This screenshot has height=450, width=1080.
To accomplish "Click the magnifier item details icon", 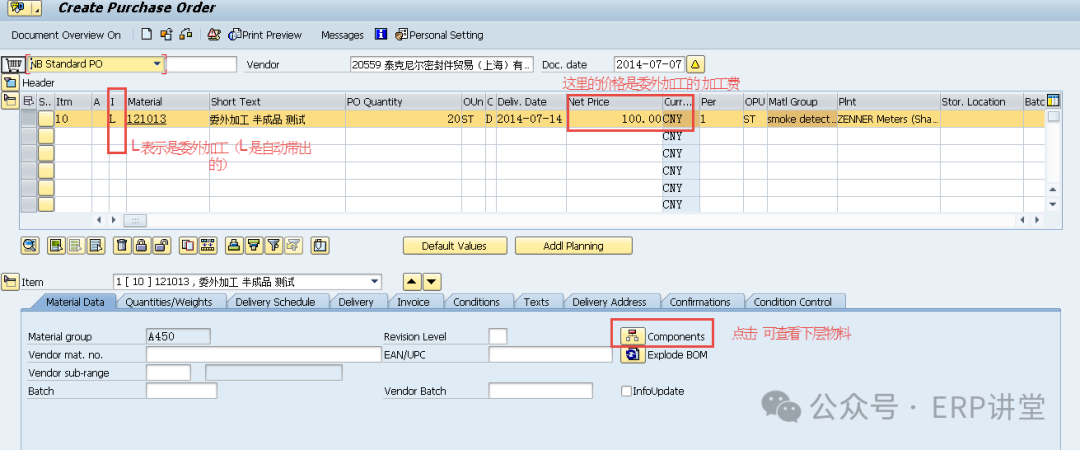I will 30,245.
